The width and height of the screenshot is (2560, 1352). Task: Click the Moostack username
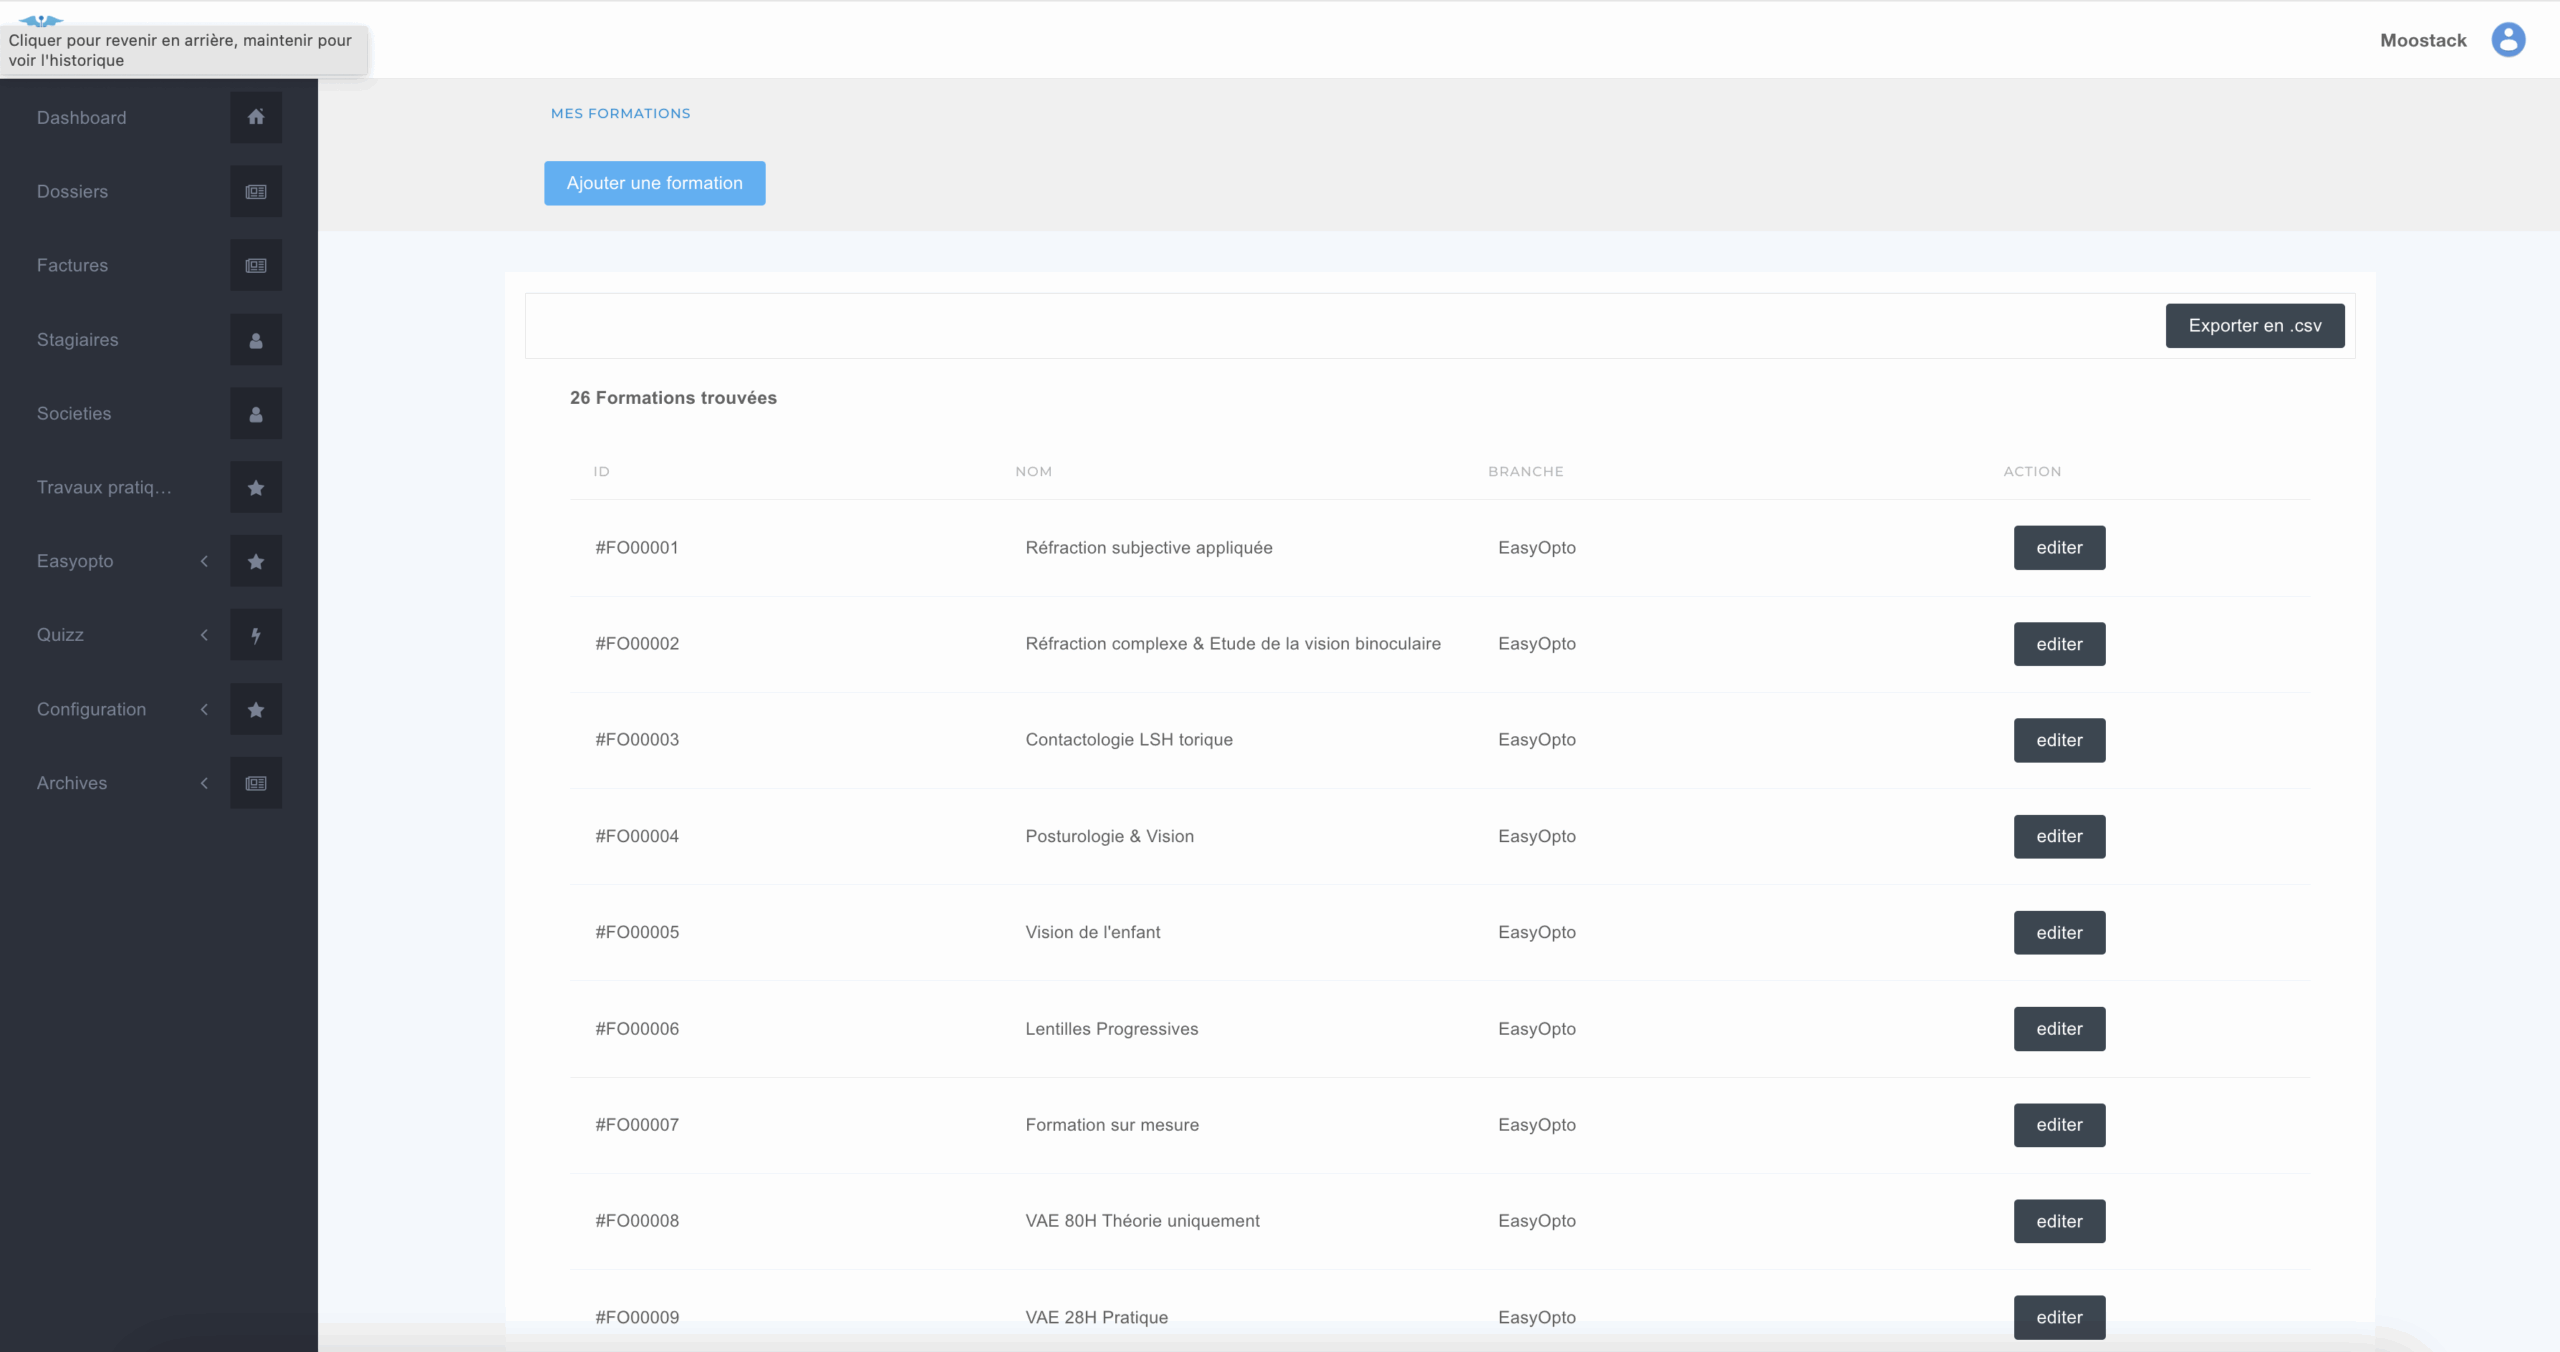click(2423, 40)
